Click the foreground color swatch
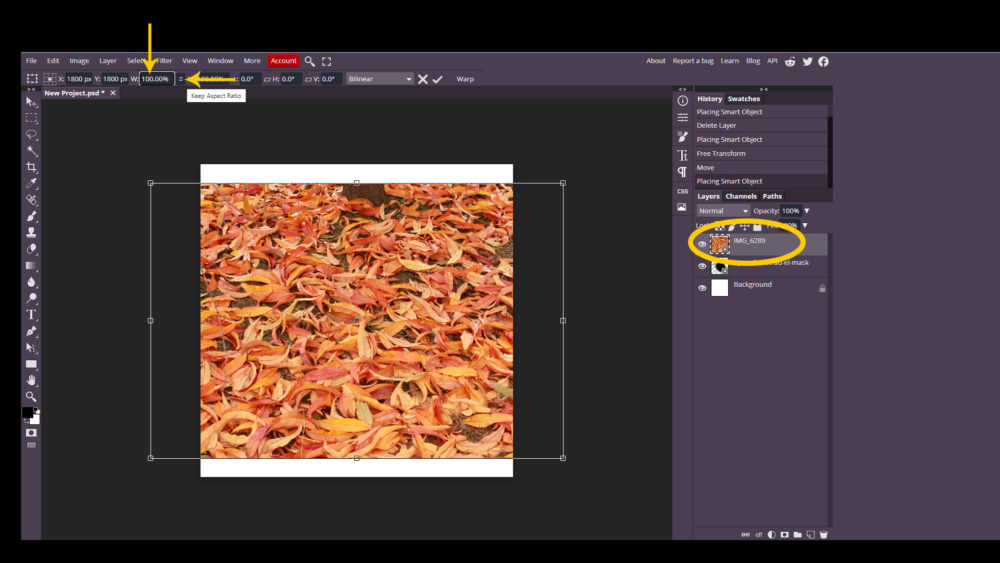 (x=28, y=412)
